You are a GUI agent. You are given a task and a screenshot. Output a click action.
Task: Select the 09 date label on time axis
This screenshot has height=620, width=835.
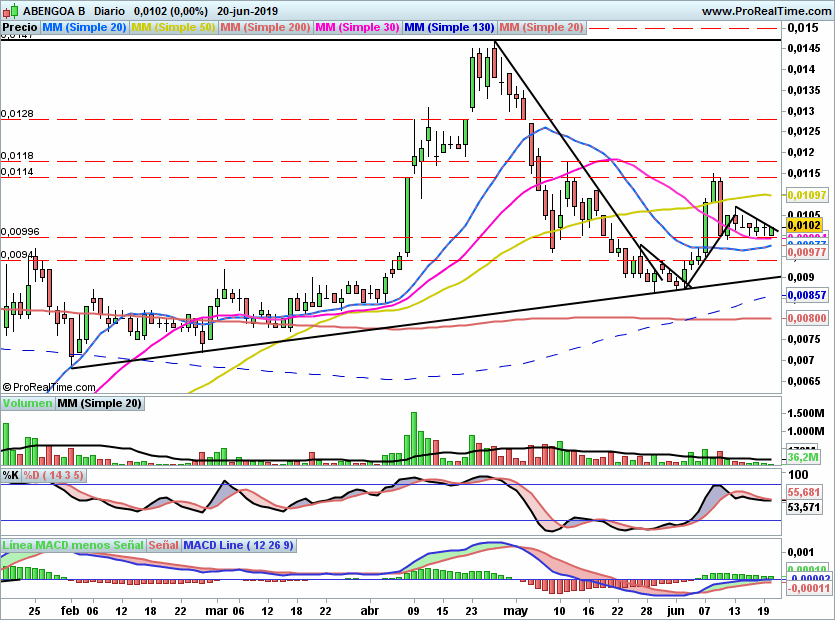(x=414, y=610)
